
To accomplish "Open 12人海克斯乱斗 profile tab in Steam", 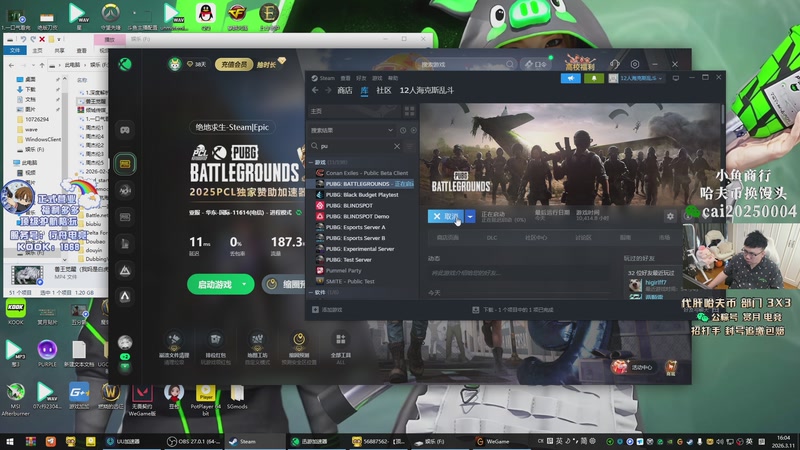I will point(427,90).
